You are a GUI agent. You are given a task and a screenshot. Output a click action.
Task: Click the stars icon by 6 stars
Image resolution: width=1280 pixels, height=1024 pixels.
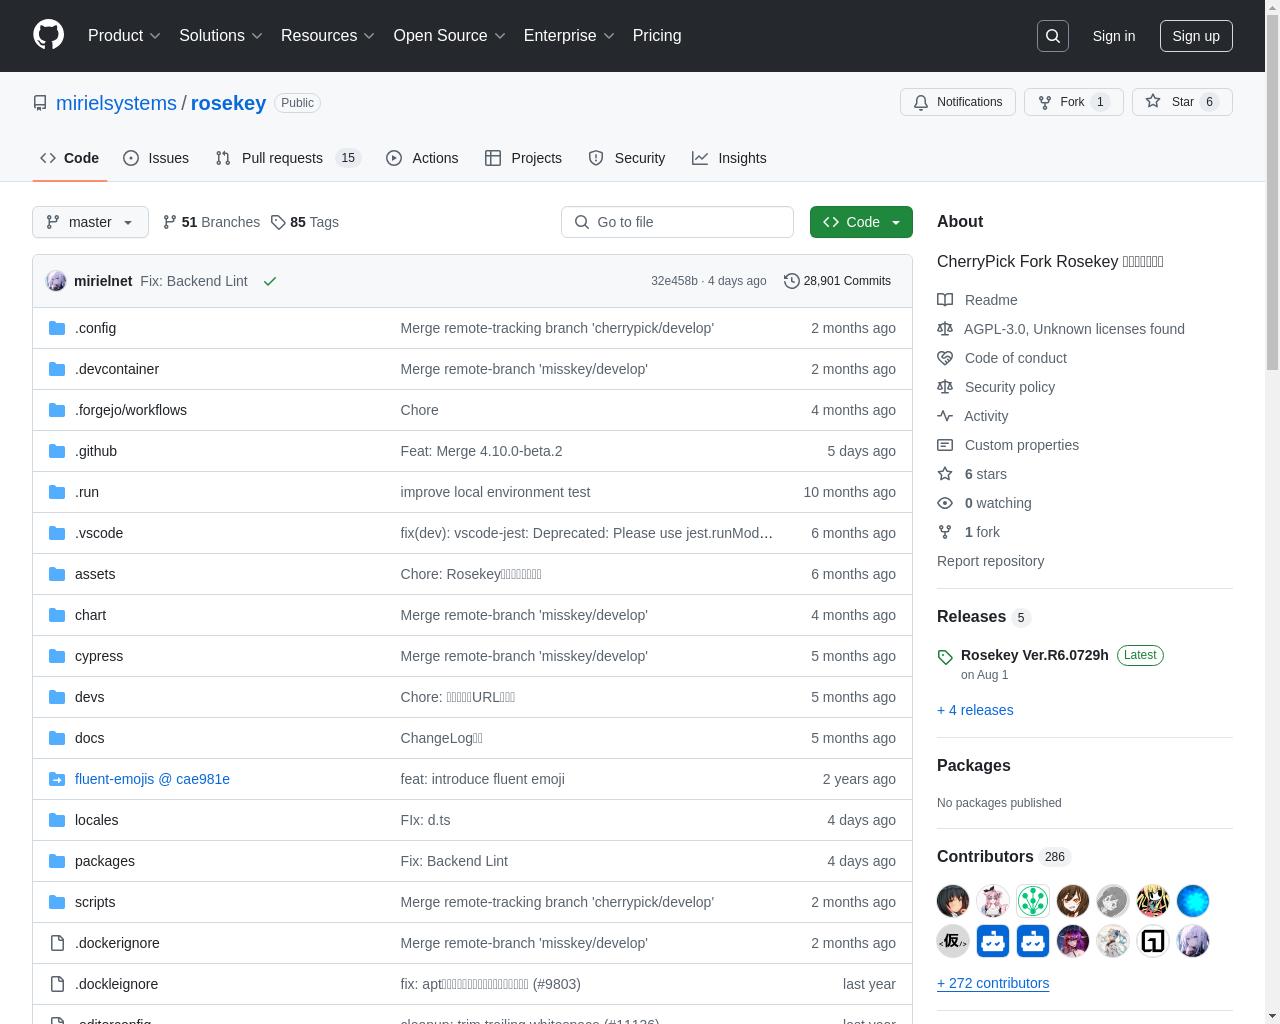pyautogui.click(x=945, y=474)
